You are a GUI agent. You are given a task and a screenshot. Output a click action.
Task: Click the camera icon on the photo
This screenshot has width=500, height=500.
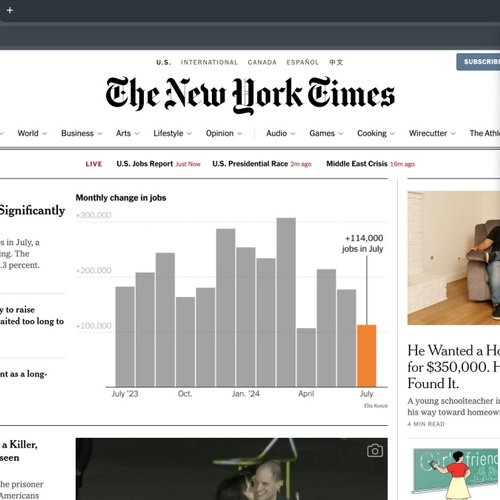click(x=375, y=451)
